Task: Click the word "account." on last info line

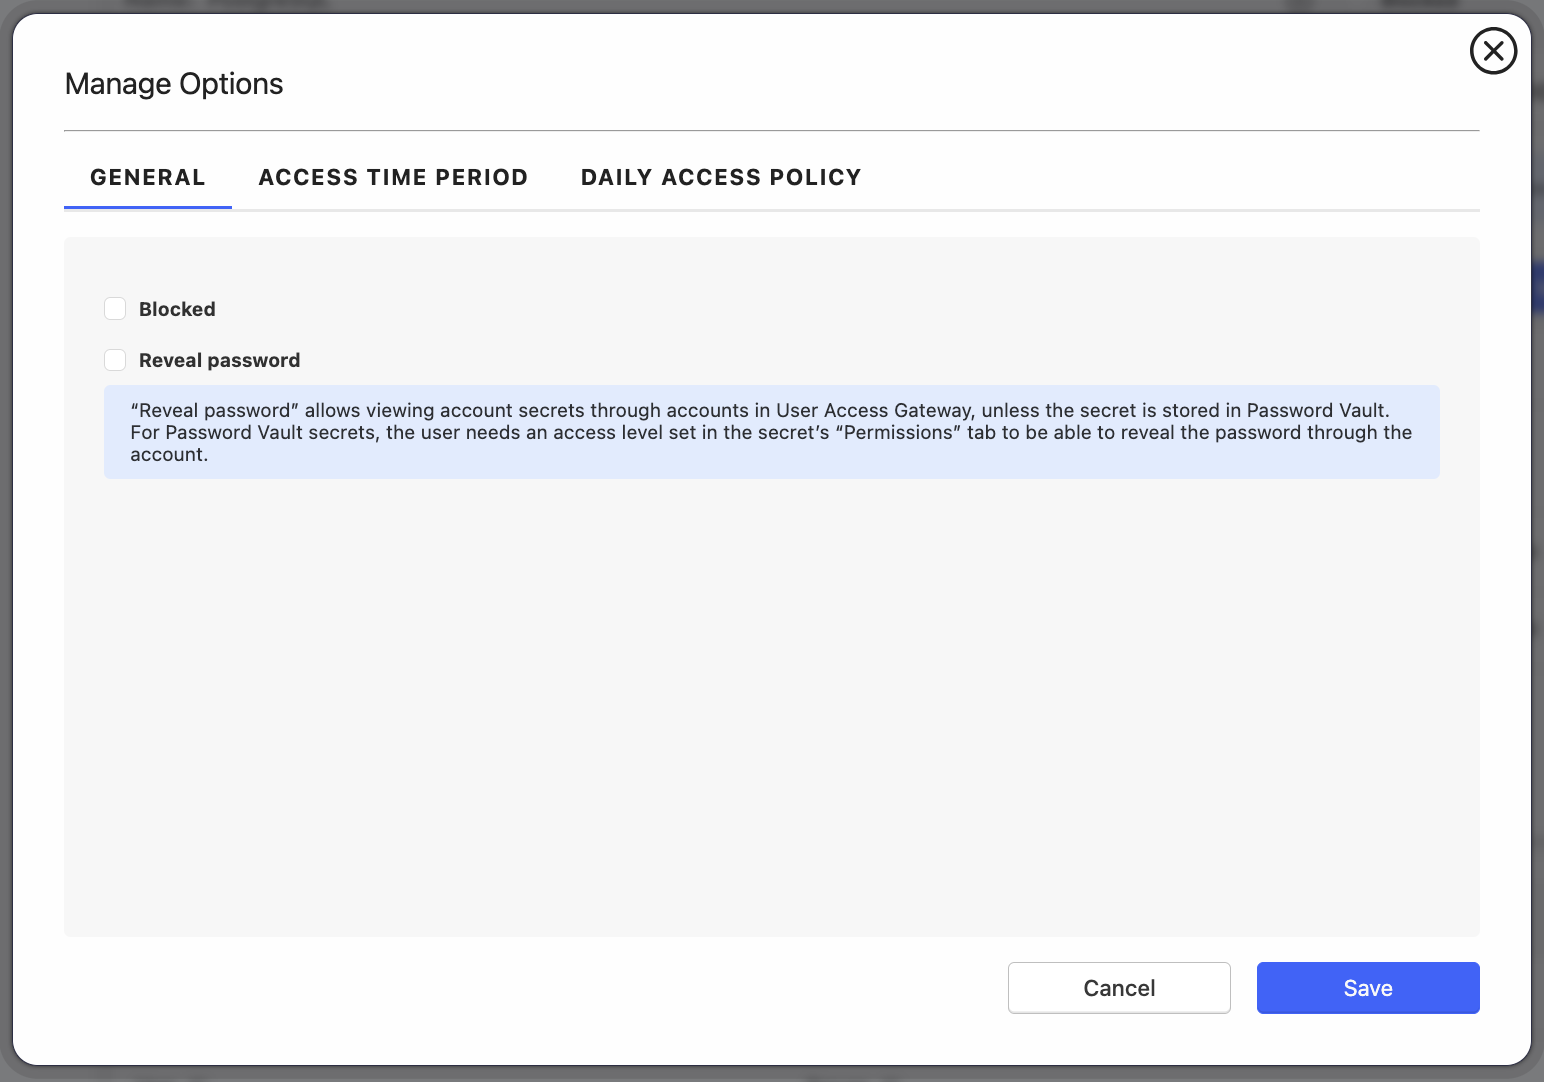Action: (169, 455)
